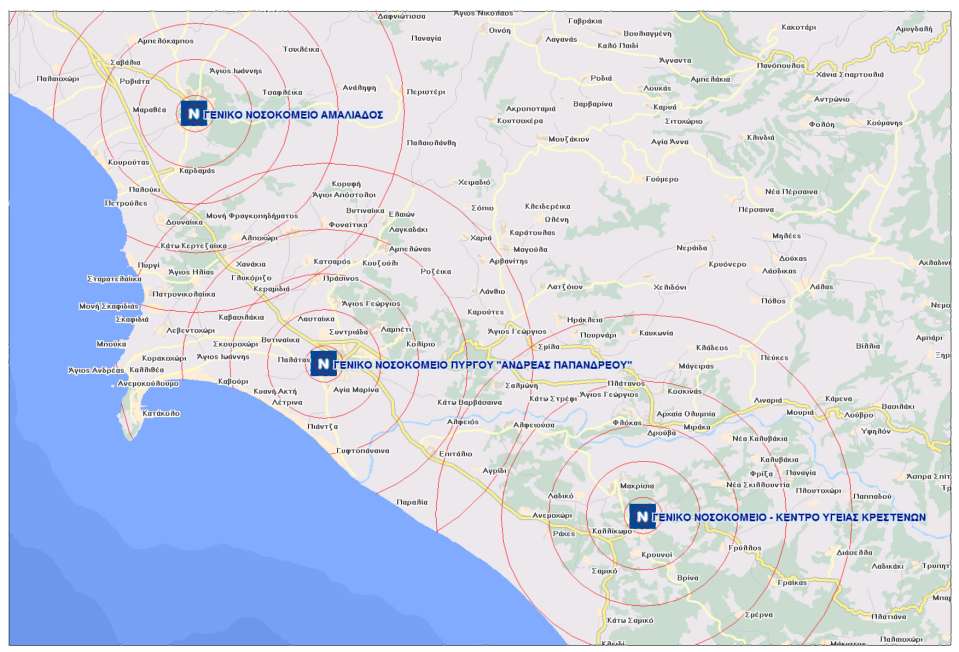Click the Πλουτοχώρι label

[x=818, y=491]
